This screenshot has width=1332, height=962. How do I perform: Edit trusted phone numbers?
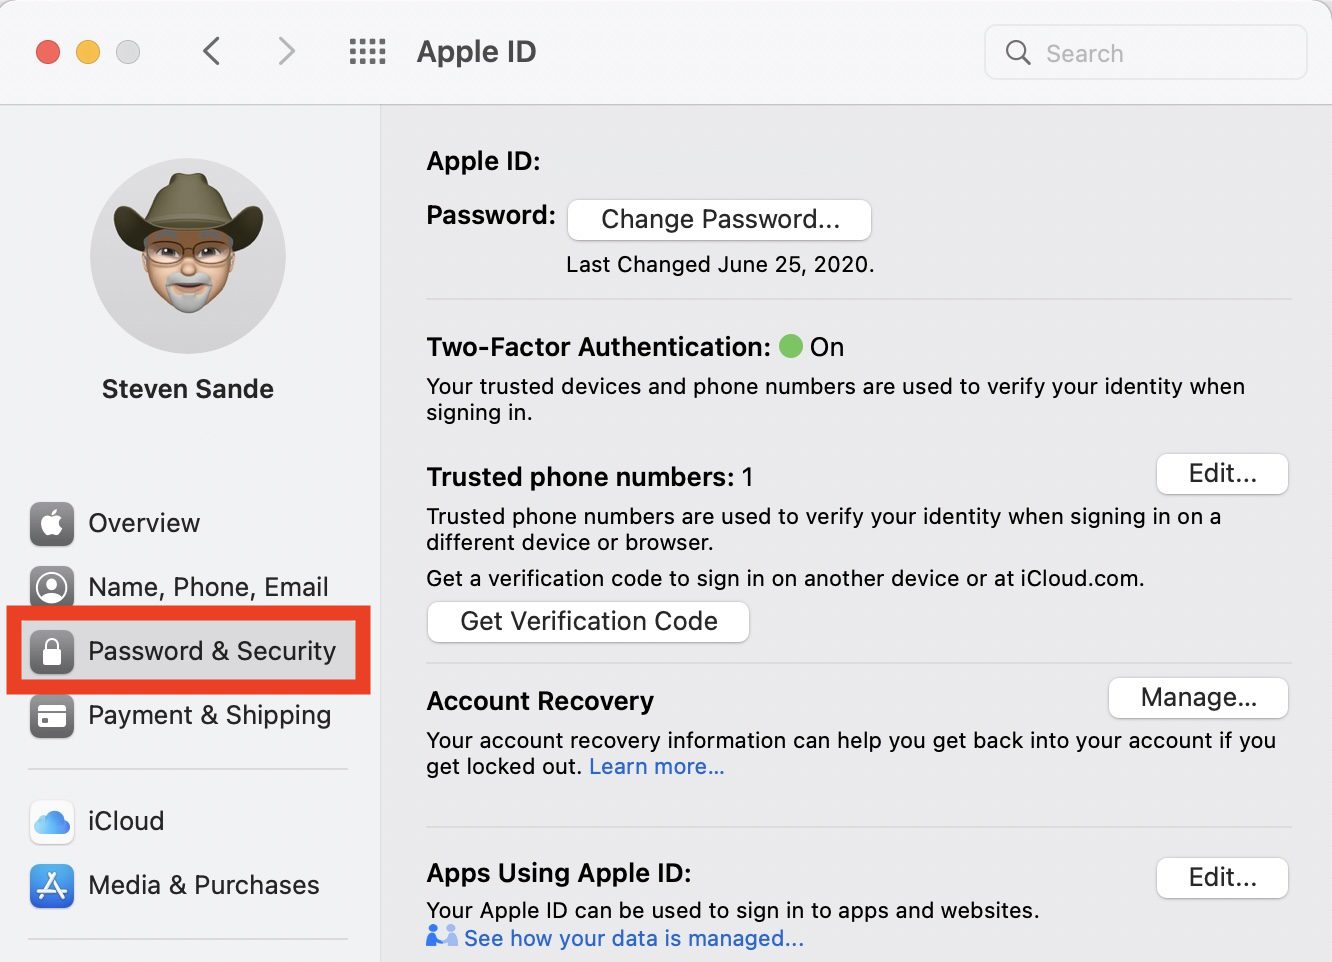point(1221,474)
